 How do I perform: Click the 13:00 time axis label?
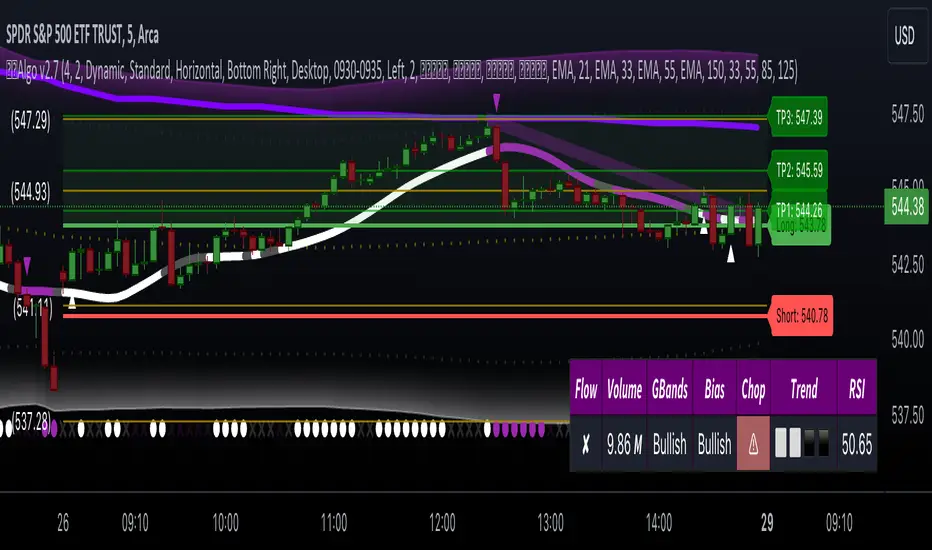(550, 523)
